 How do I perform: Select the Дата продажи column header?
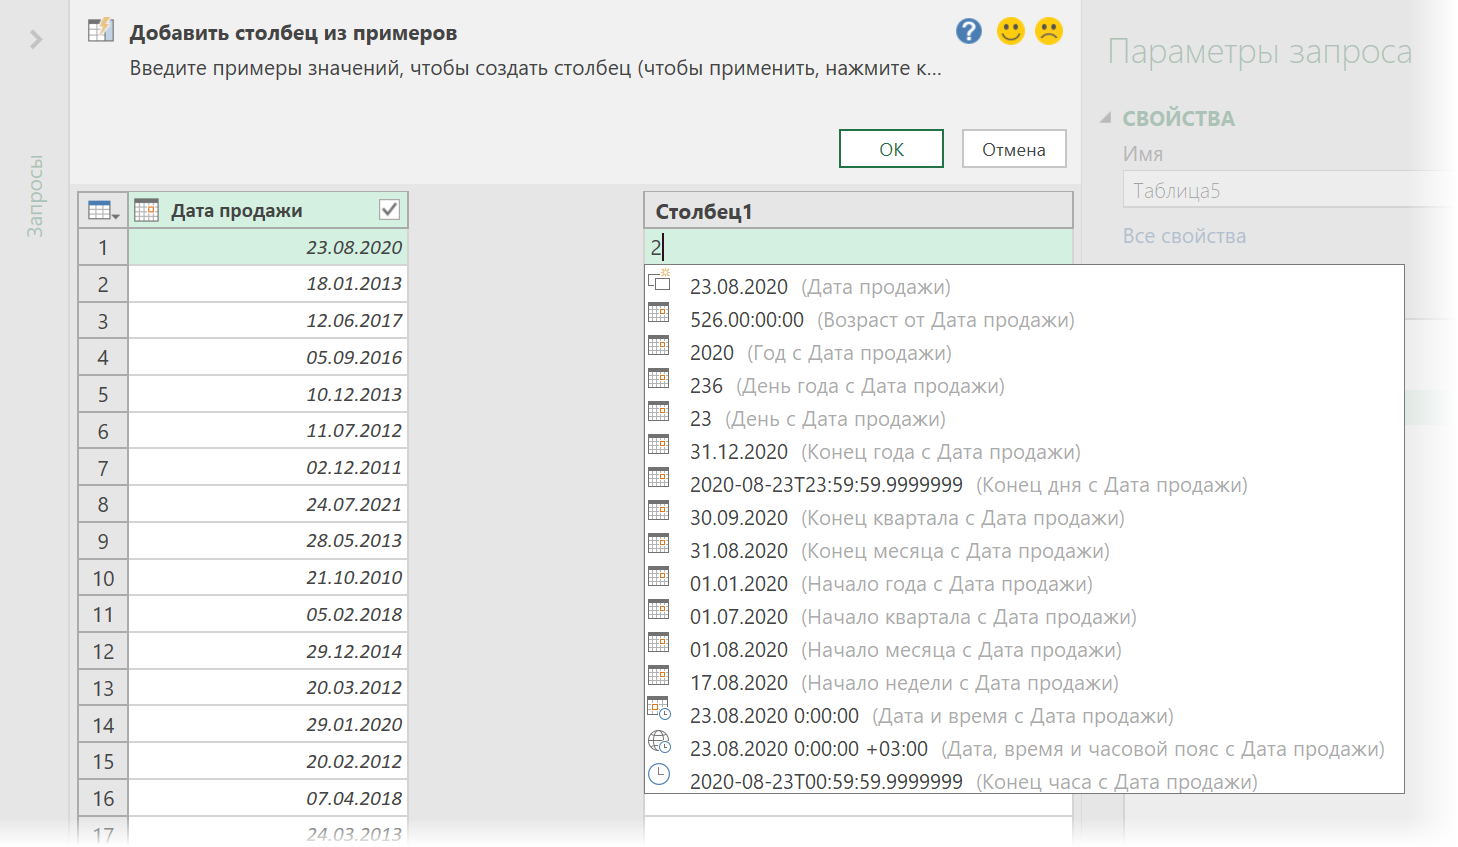(x=268, y=210)
